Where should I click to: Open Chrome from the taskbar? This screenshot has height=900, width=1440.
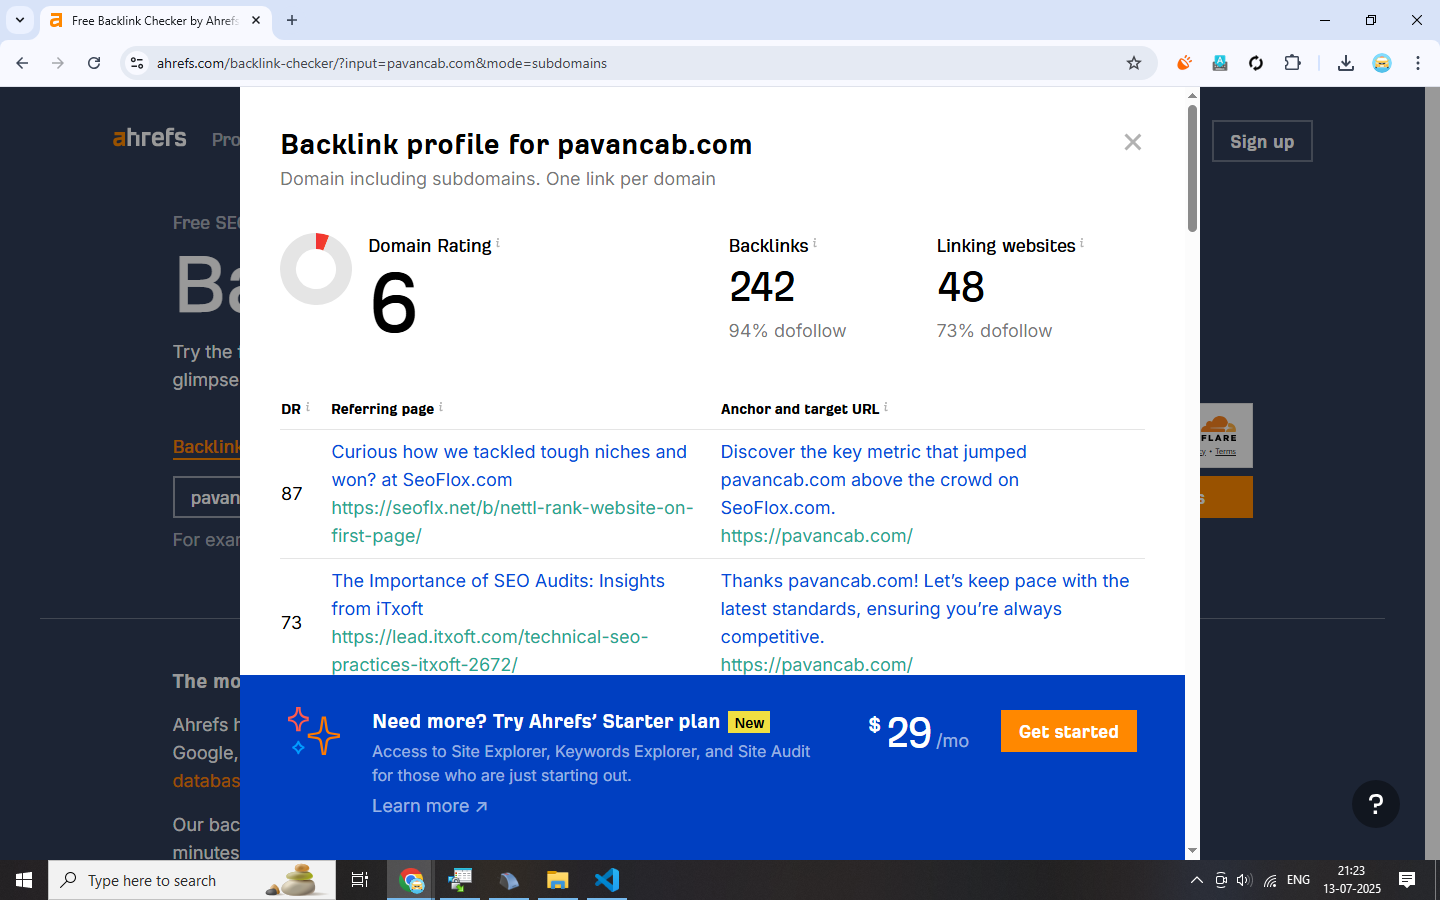[411, 880]
